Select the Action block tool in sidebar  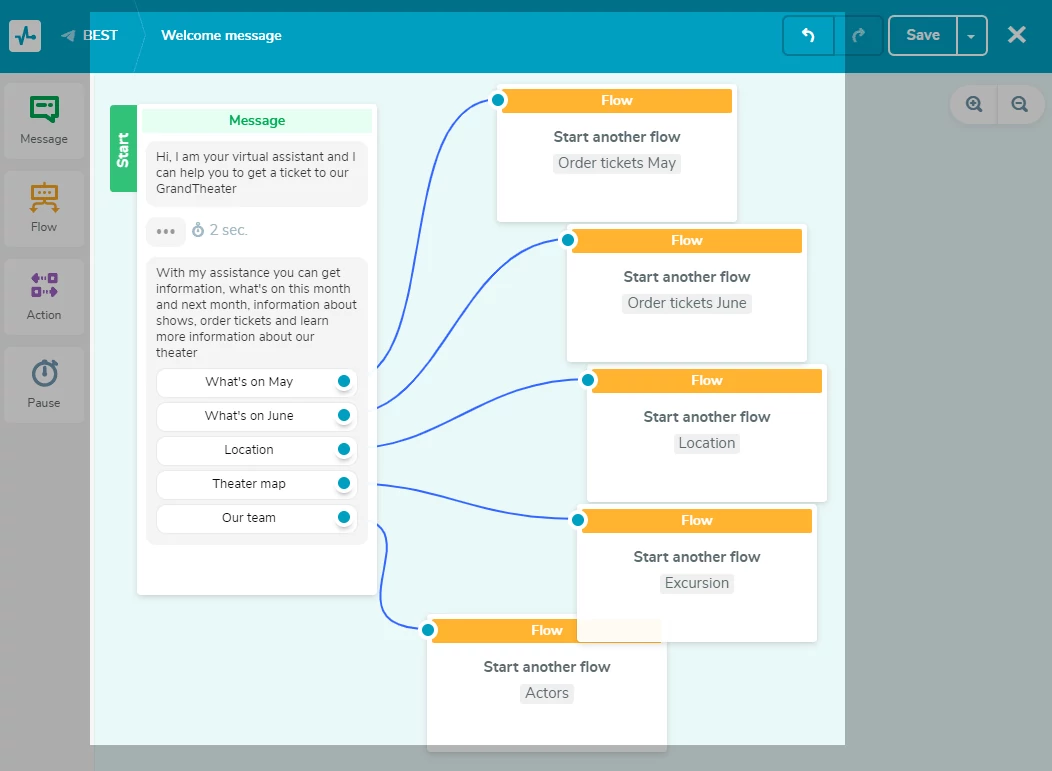[44, 296]
